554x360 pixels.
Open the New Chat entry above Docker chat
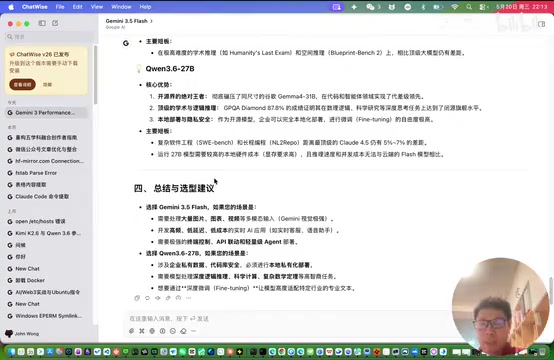point(46,268)
